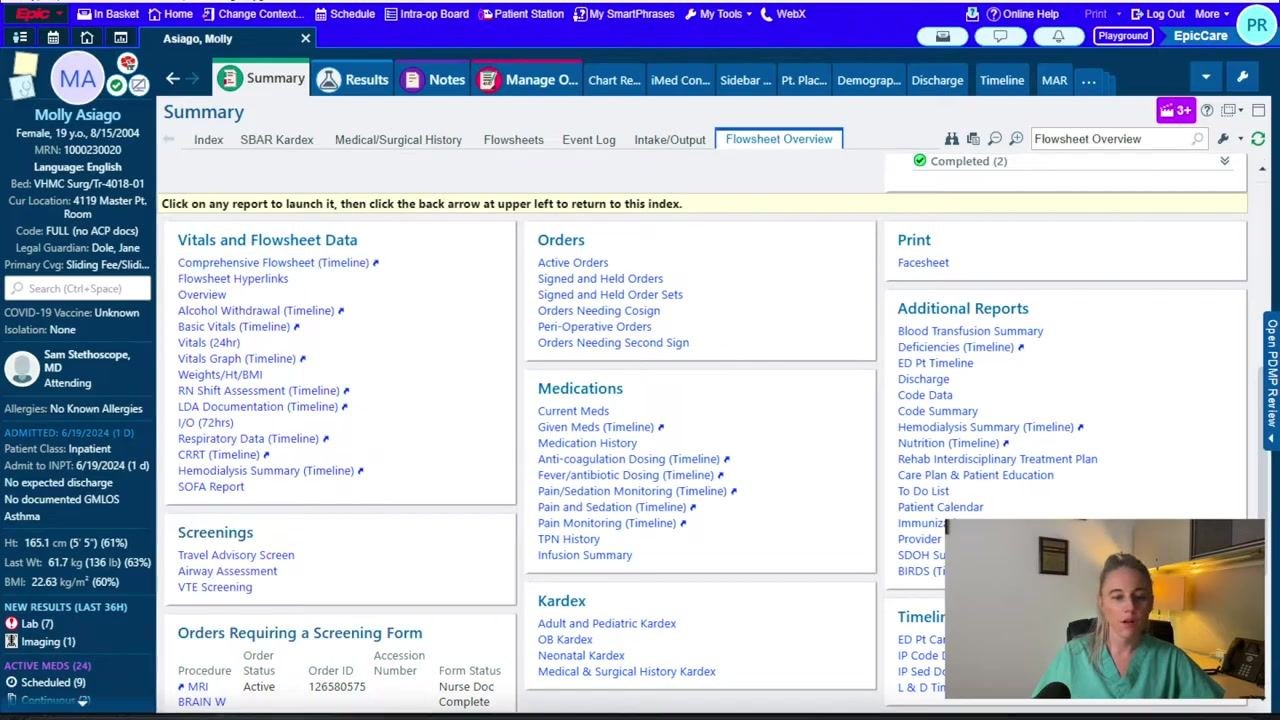
Task: Refresh the report with green arrows icon
Action: pyautogui.click(x=1258, y=139)
